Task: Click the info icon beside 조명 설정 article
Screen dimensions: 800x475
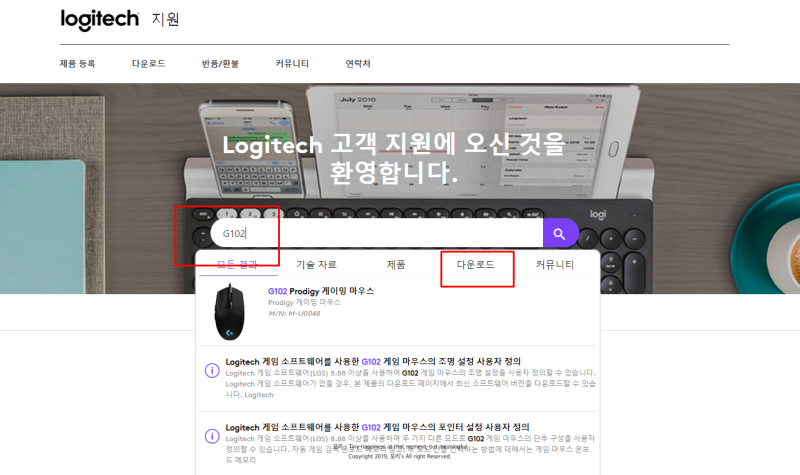Action: click(x=212, y=370)
